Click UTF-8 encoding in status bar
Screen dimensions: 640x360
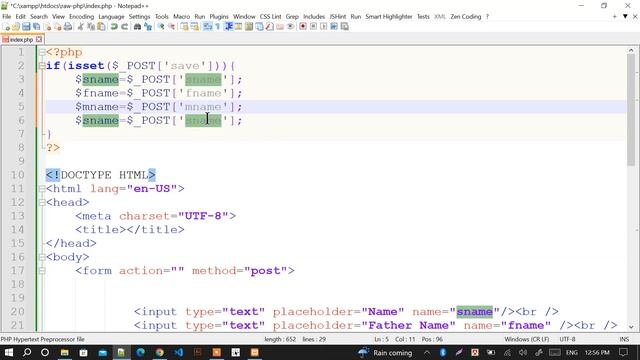tap(567, 339)
